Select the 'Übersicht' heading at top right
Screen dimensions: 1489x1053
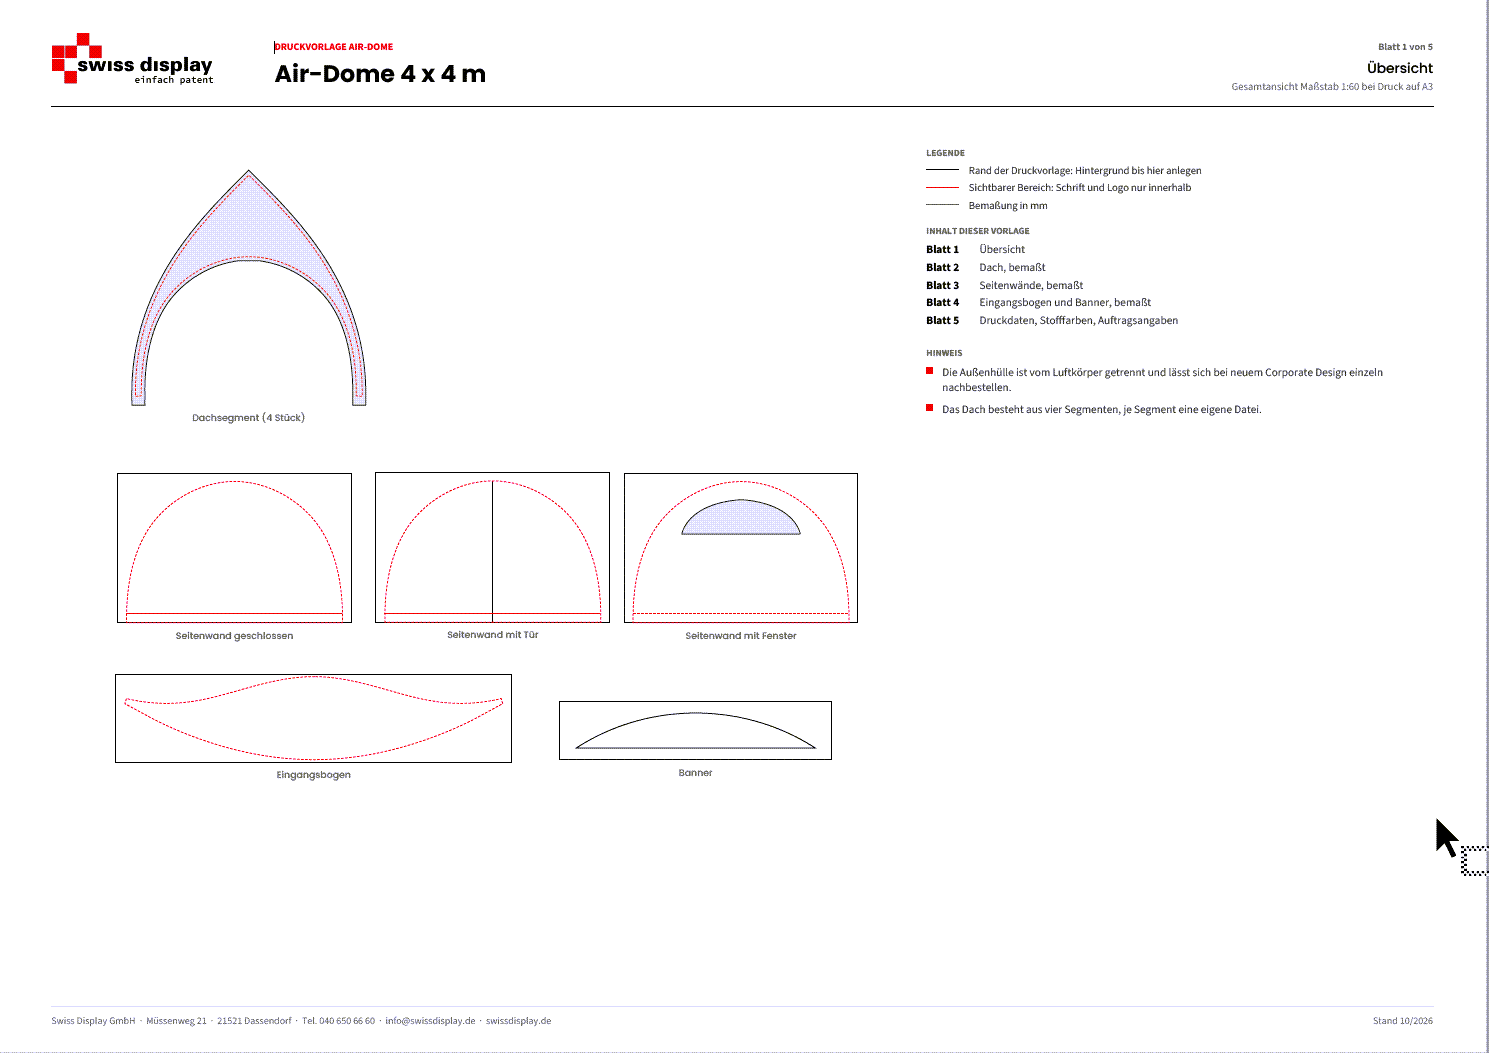pyautogui.click(x=1400, y=68)
